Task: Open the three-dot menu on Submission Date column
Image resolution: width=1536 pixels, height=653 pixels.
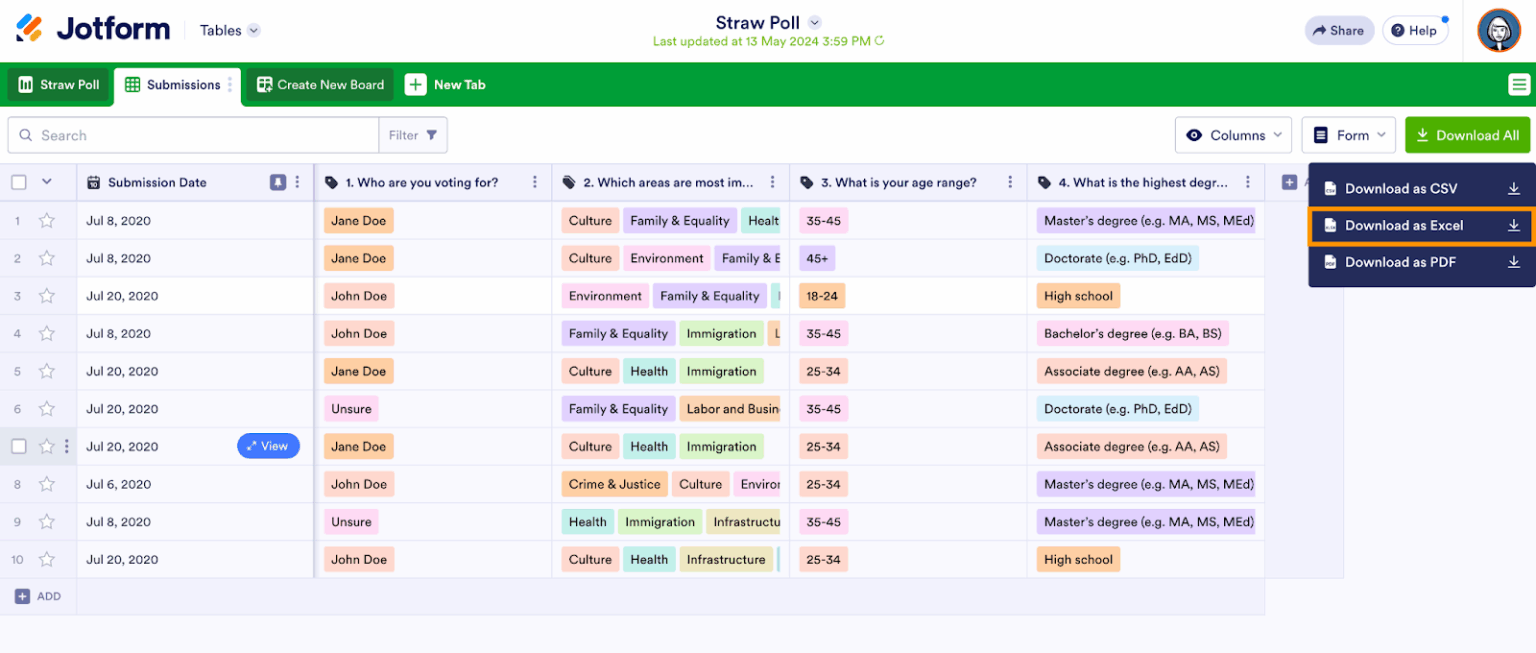Action: [296, 182]
